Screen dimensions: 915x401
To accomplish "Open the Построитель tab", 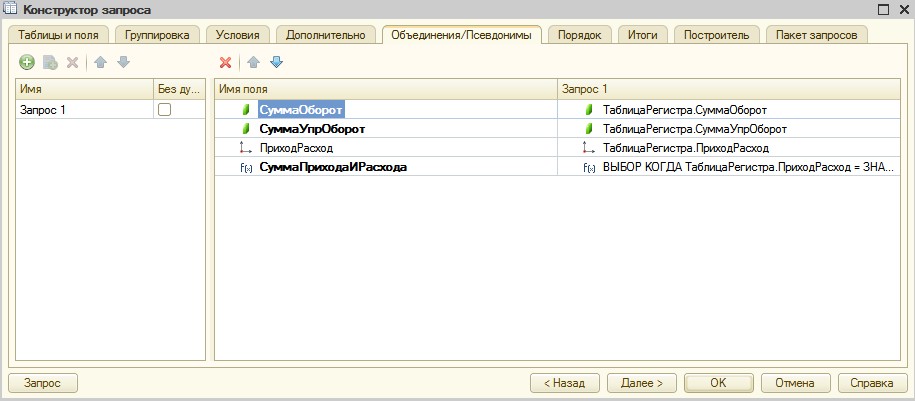I will 717,35.
